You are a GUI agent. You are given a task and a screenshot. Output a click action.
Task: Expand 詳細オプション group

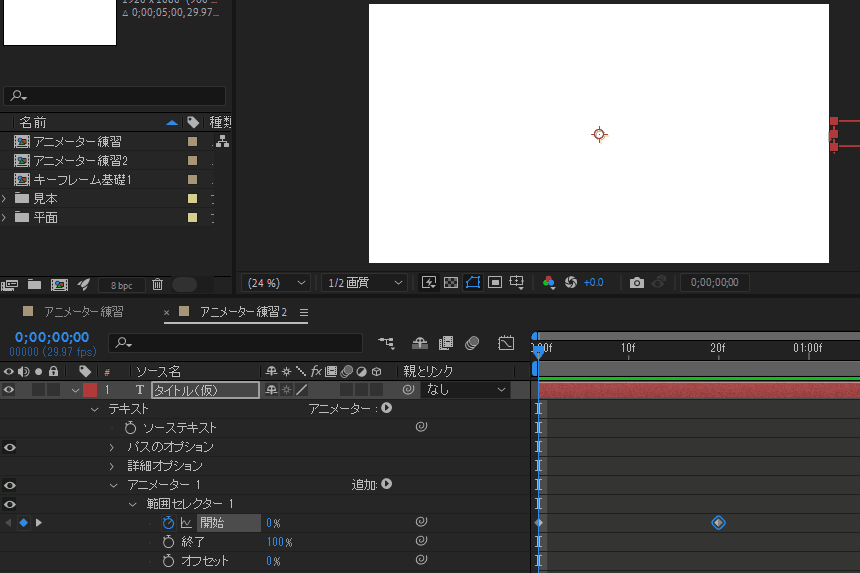pyautogui.click(x=112, y=466)
